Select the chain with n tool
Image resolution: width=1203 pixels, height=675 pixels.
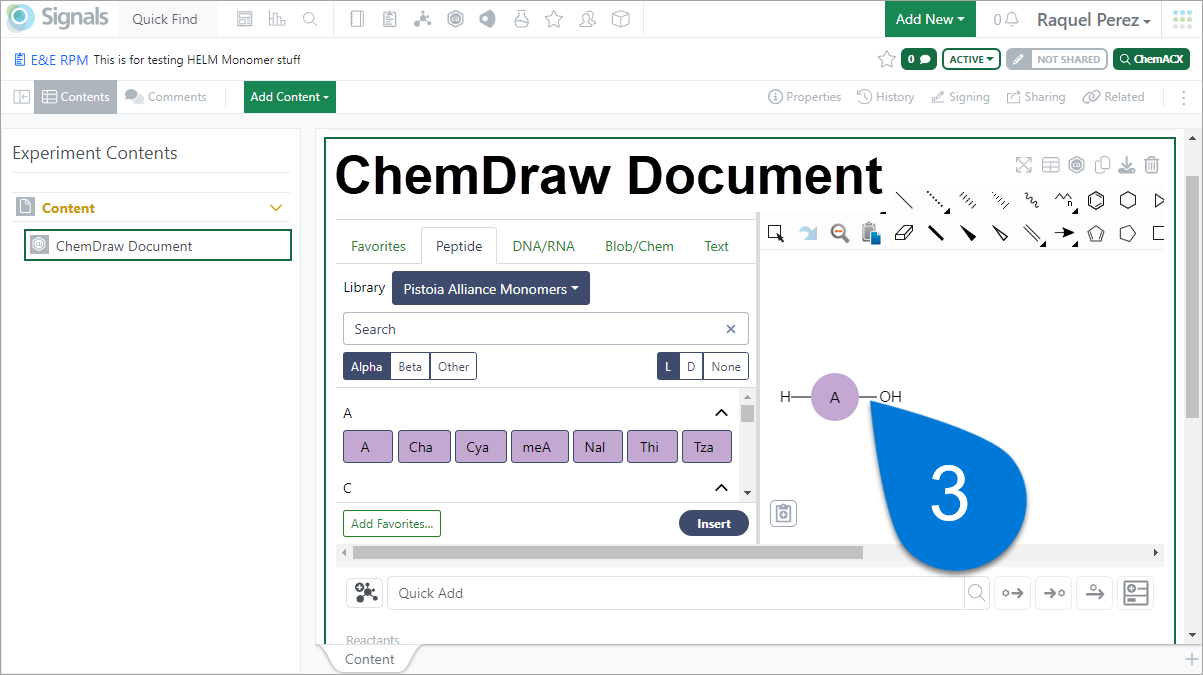1064,200
